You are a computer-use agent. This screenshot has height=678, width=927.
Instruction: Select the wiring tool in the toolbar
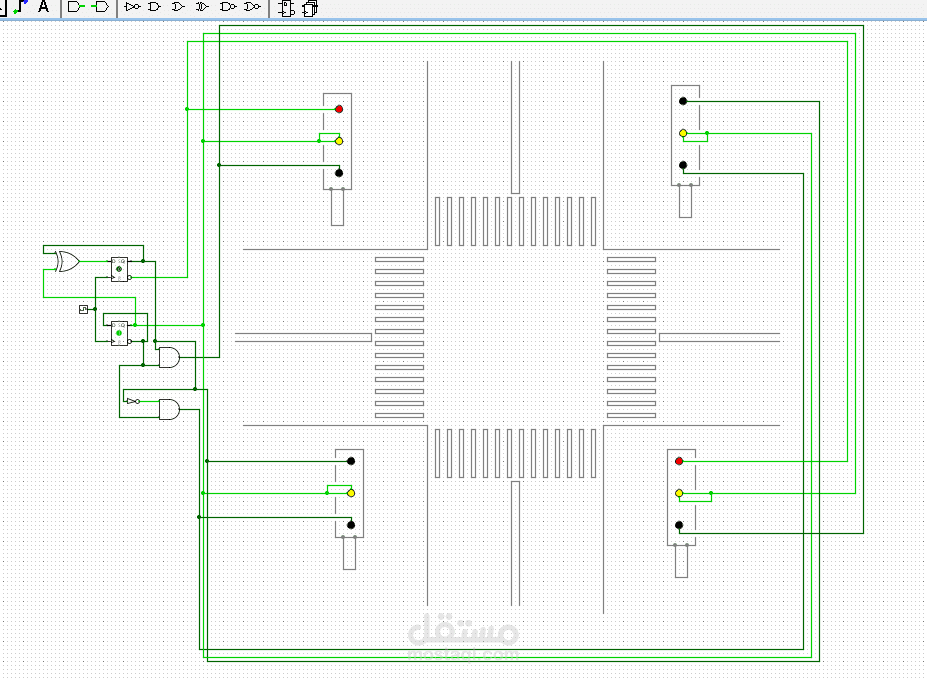[20, 7]
